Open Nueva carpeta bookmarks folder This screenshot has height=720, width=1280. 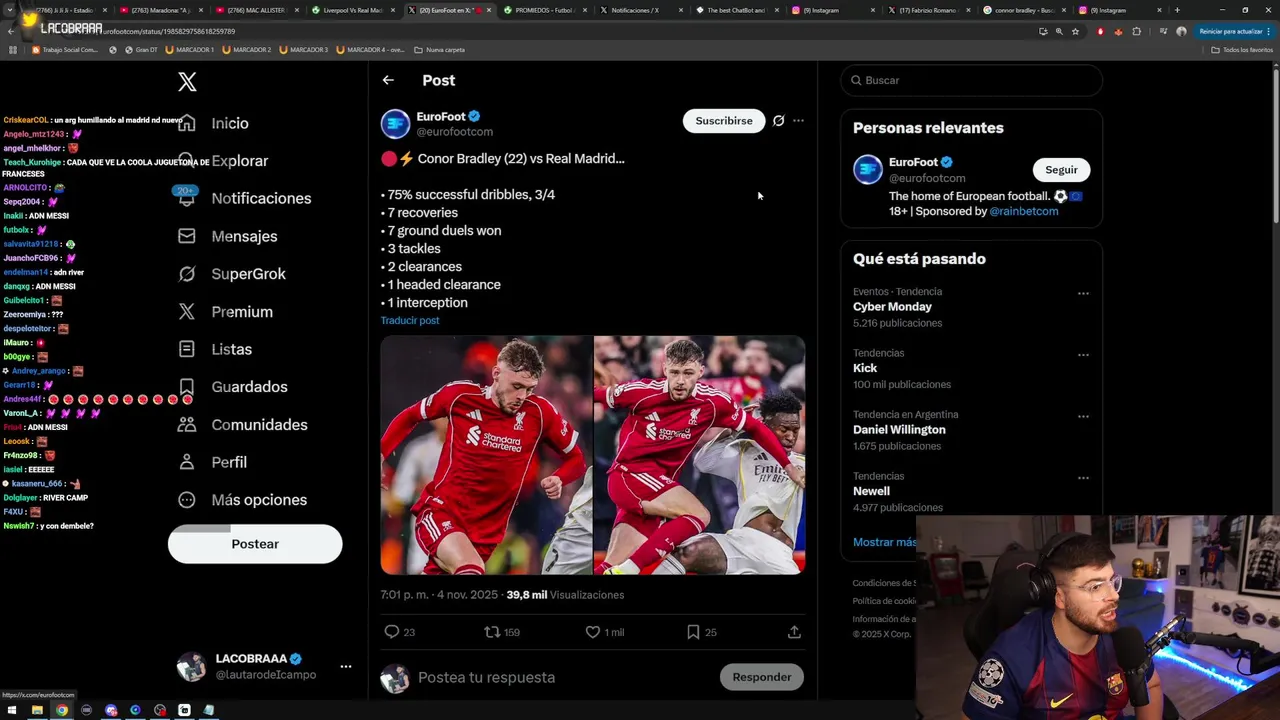(x=440, y=49)
